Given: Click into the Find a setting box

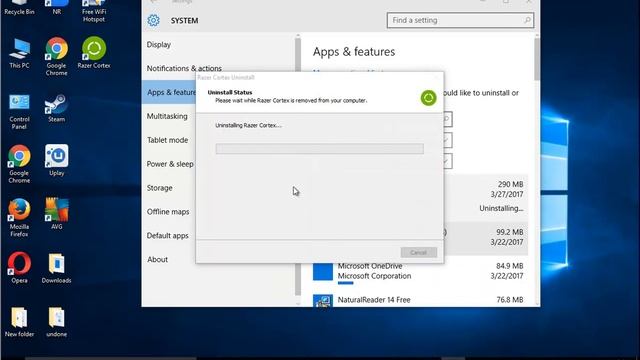Looking at the screenshot, I should (x=460, y=20).
